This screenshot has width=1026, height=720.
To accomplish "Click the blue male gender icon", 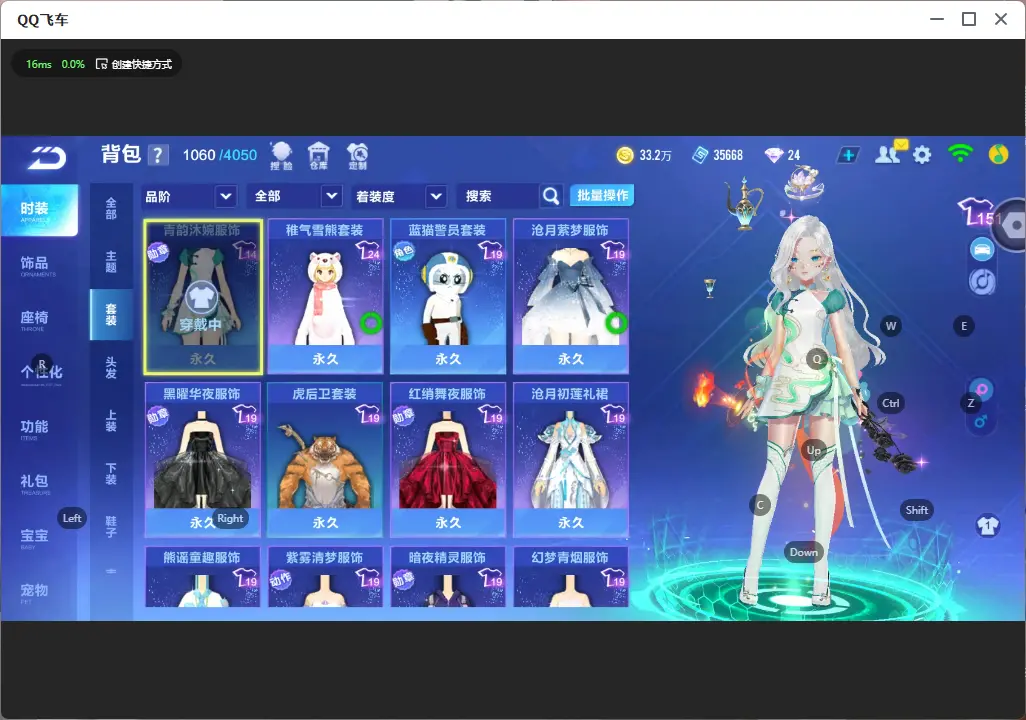I will [980, 421].
